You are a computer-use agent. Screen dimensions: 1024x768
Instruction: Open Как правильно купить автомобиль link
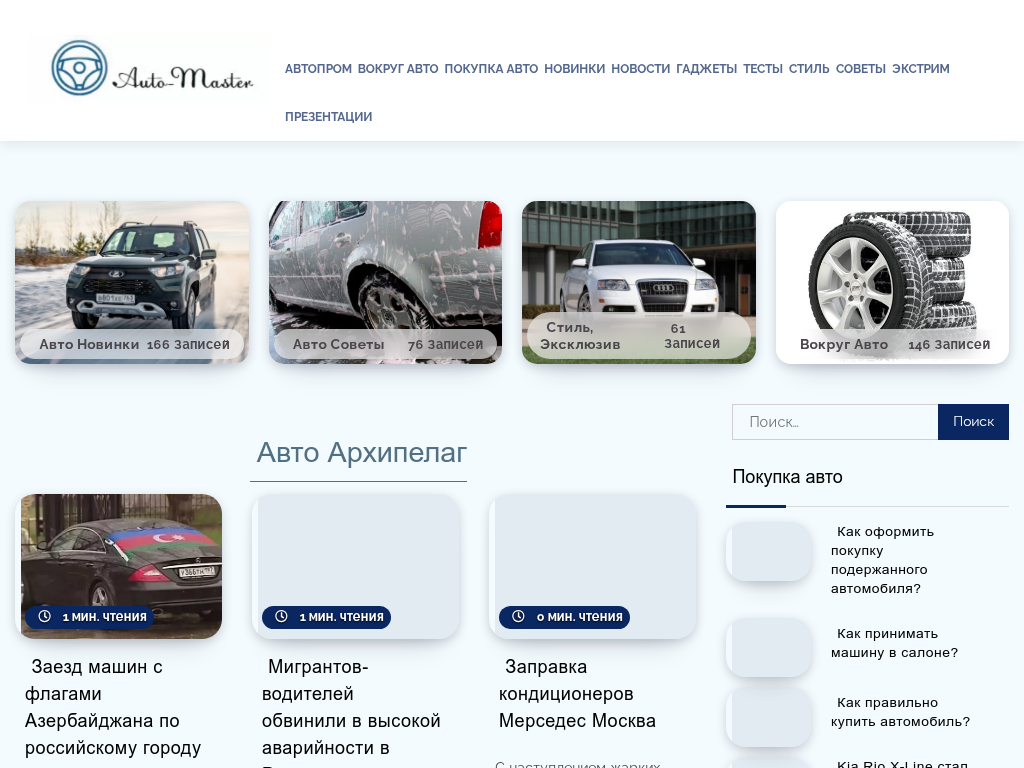(901, 712)
